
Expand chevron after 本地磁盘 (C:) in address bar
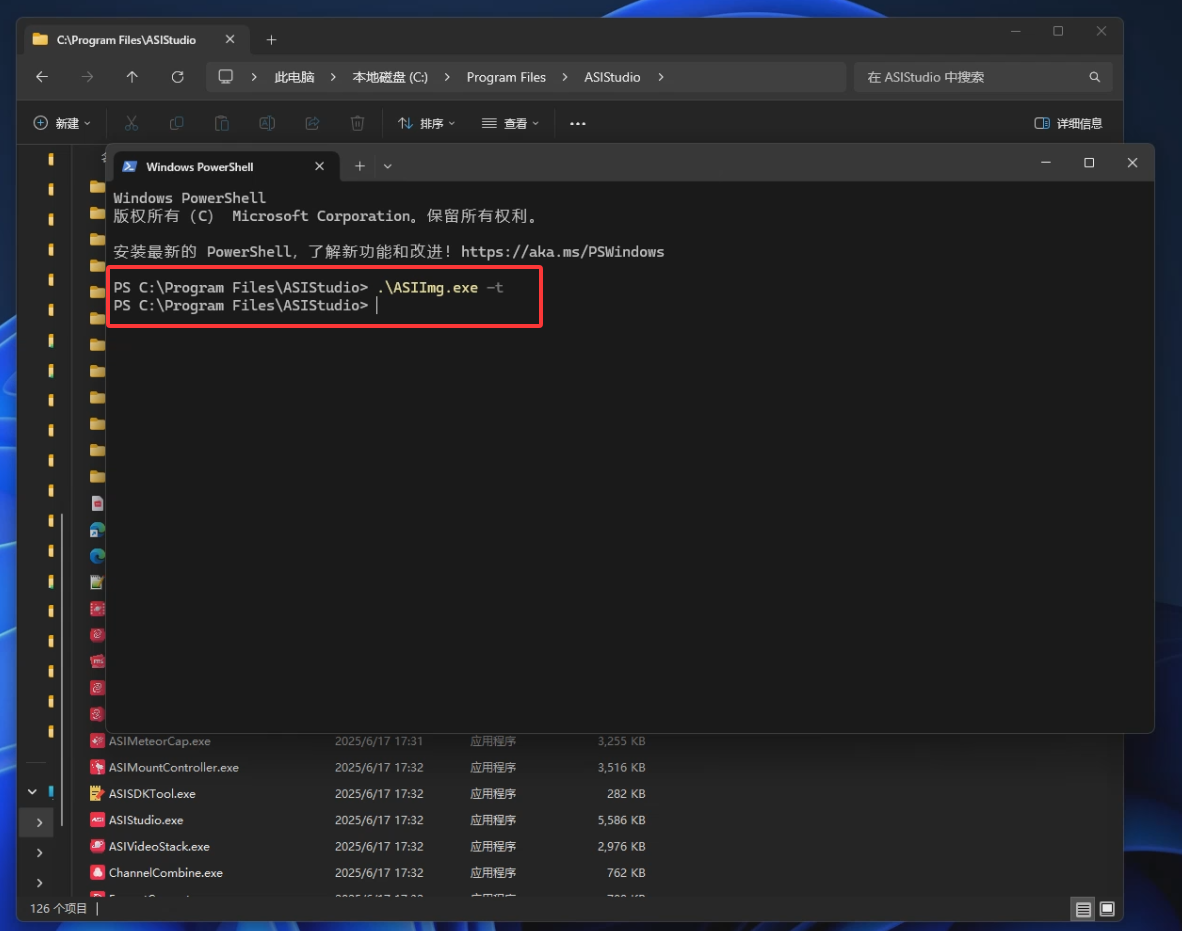(447, 77)
